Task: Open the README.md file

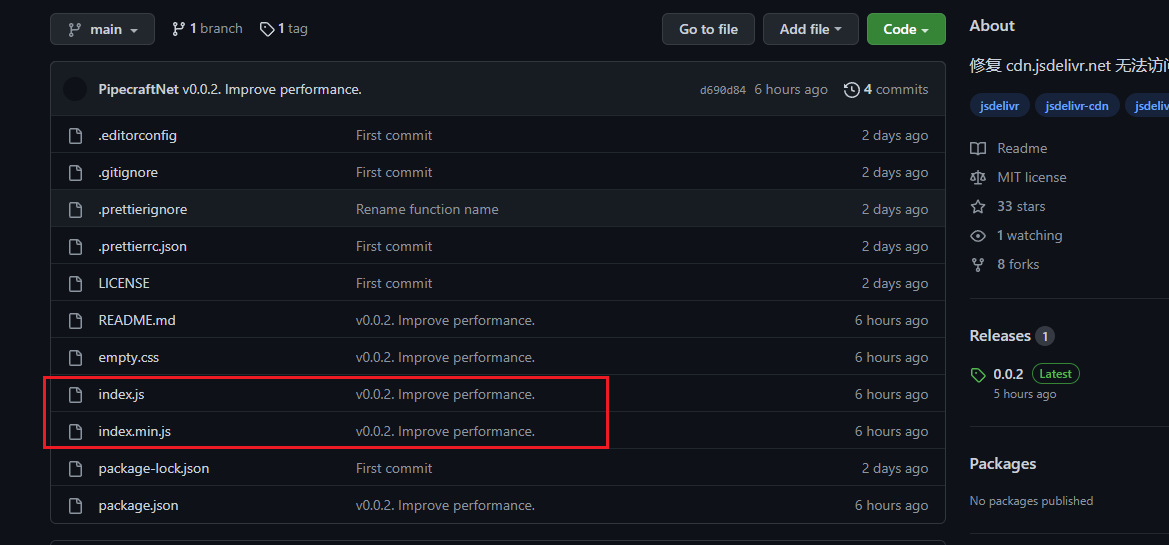Action: coord(137,321)
